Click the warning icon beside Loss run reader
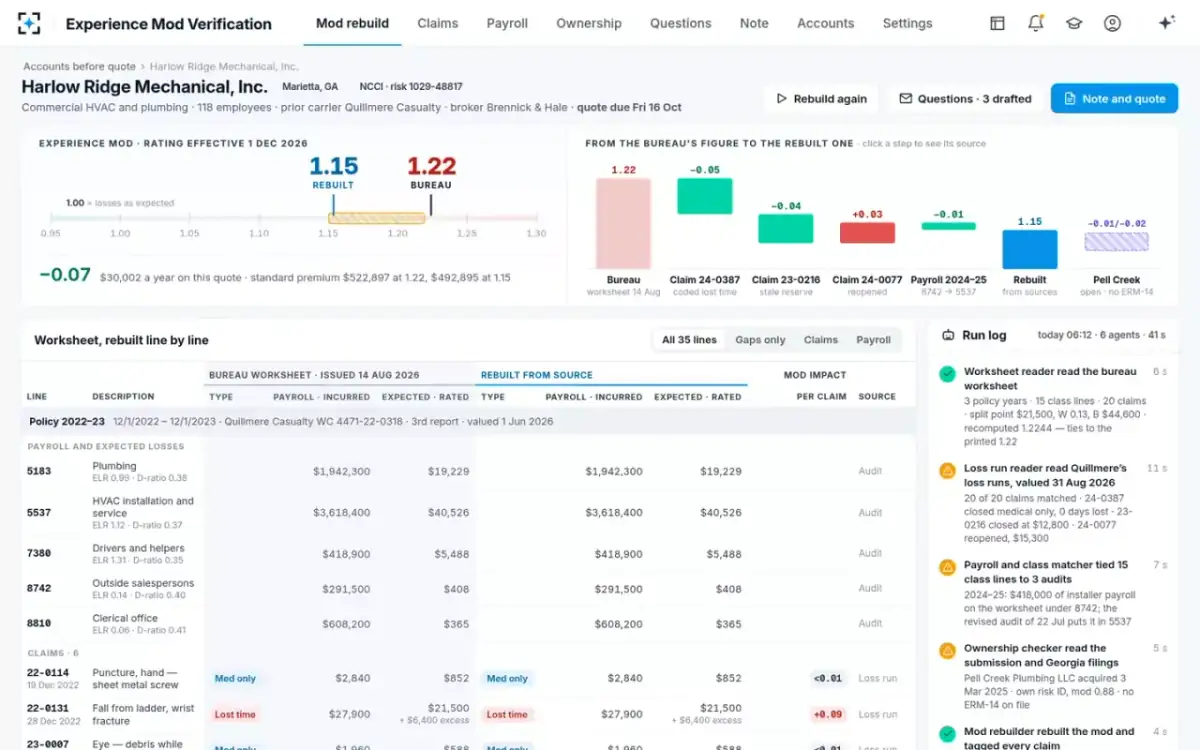 (x=947, y=470)
